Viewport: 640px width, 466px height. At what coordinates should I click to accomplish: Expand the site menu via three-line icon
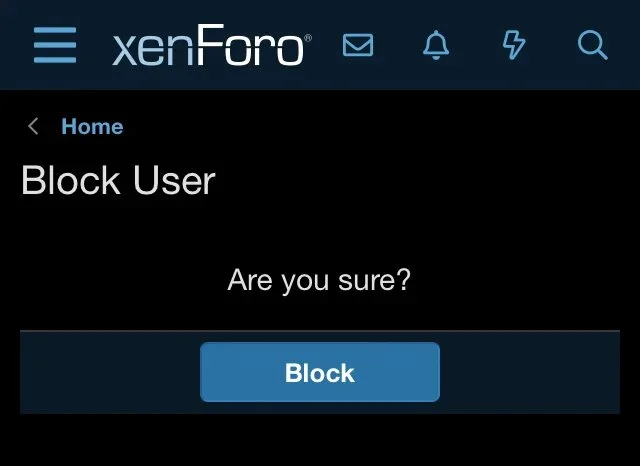coord(55,45)
